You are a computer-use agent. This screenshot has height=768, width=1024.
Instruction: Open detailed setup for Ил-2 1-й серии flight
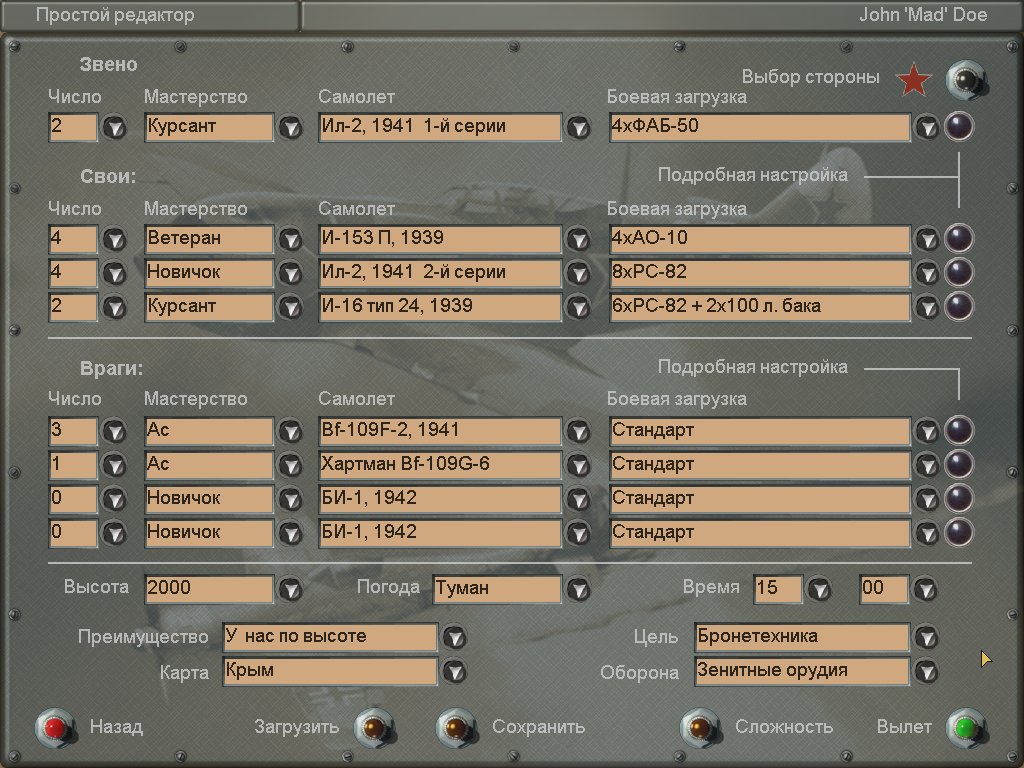click(x=959, y=127)
